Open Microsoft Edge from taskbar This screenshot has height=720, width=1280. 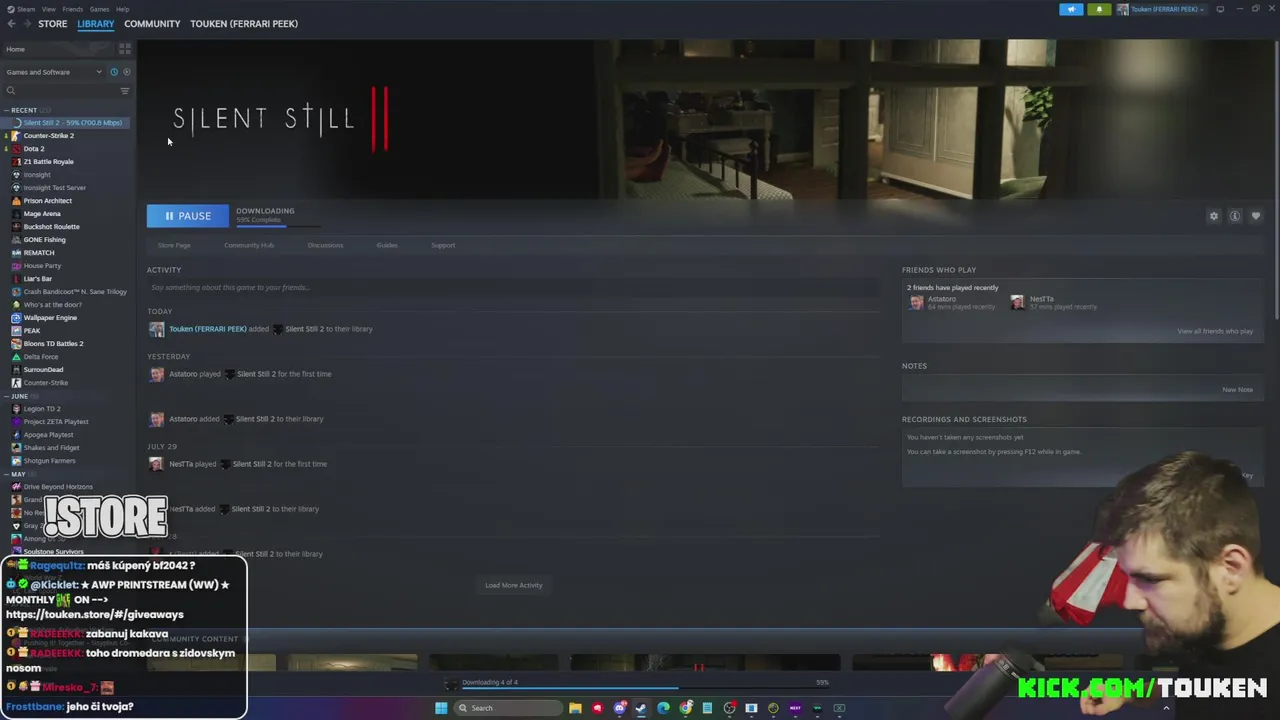coord(663,708)
